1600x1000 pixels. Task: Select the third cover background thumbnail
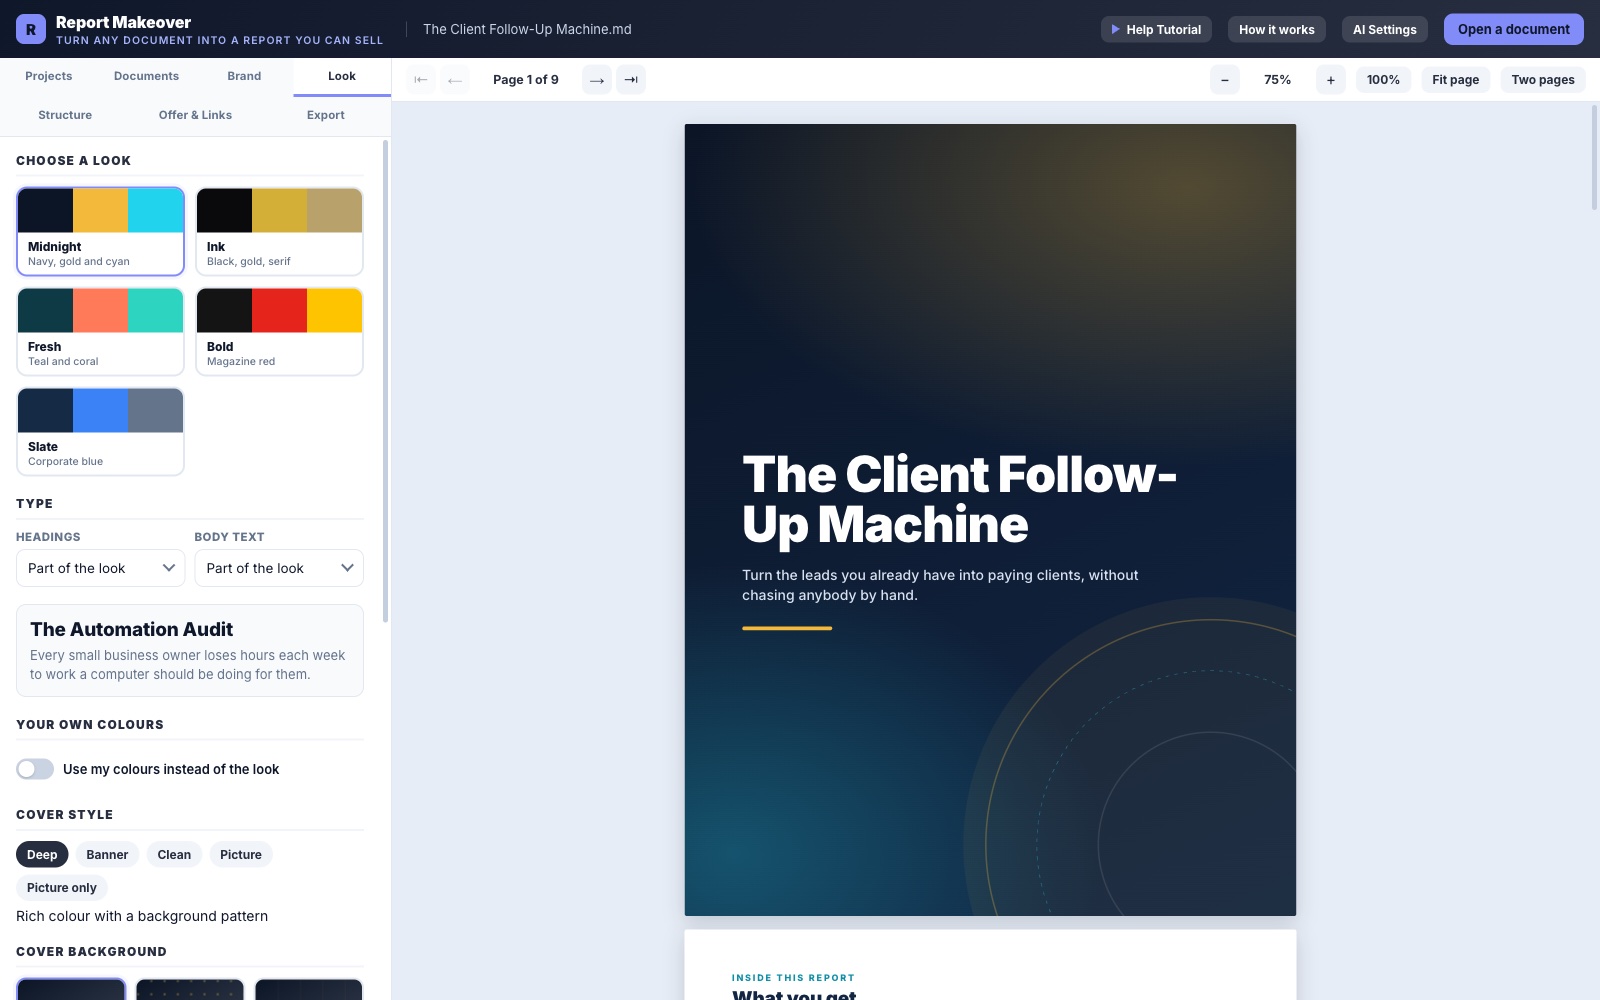coord(308,989)
